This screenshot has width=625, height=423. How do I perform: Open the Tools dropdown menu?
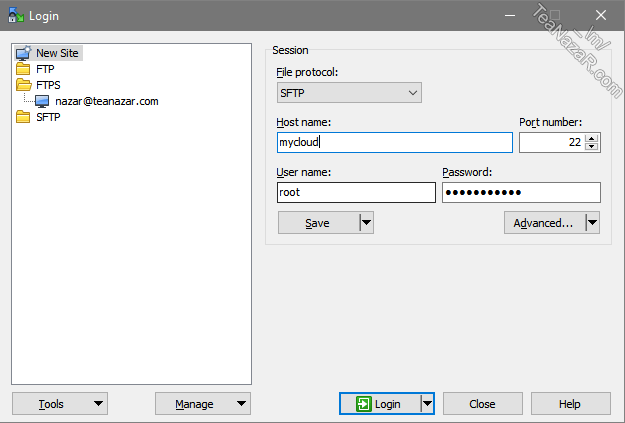coord(60,404)
